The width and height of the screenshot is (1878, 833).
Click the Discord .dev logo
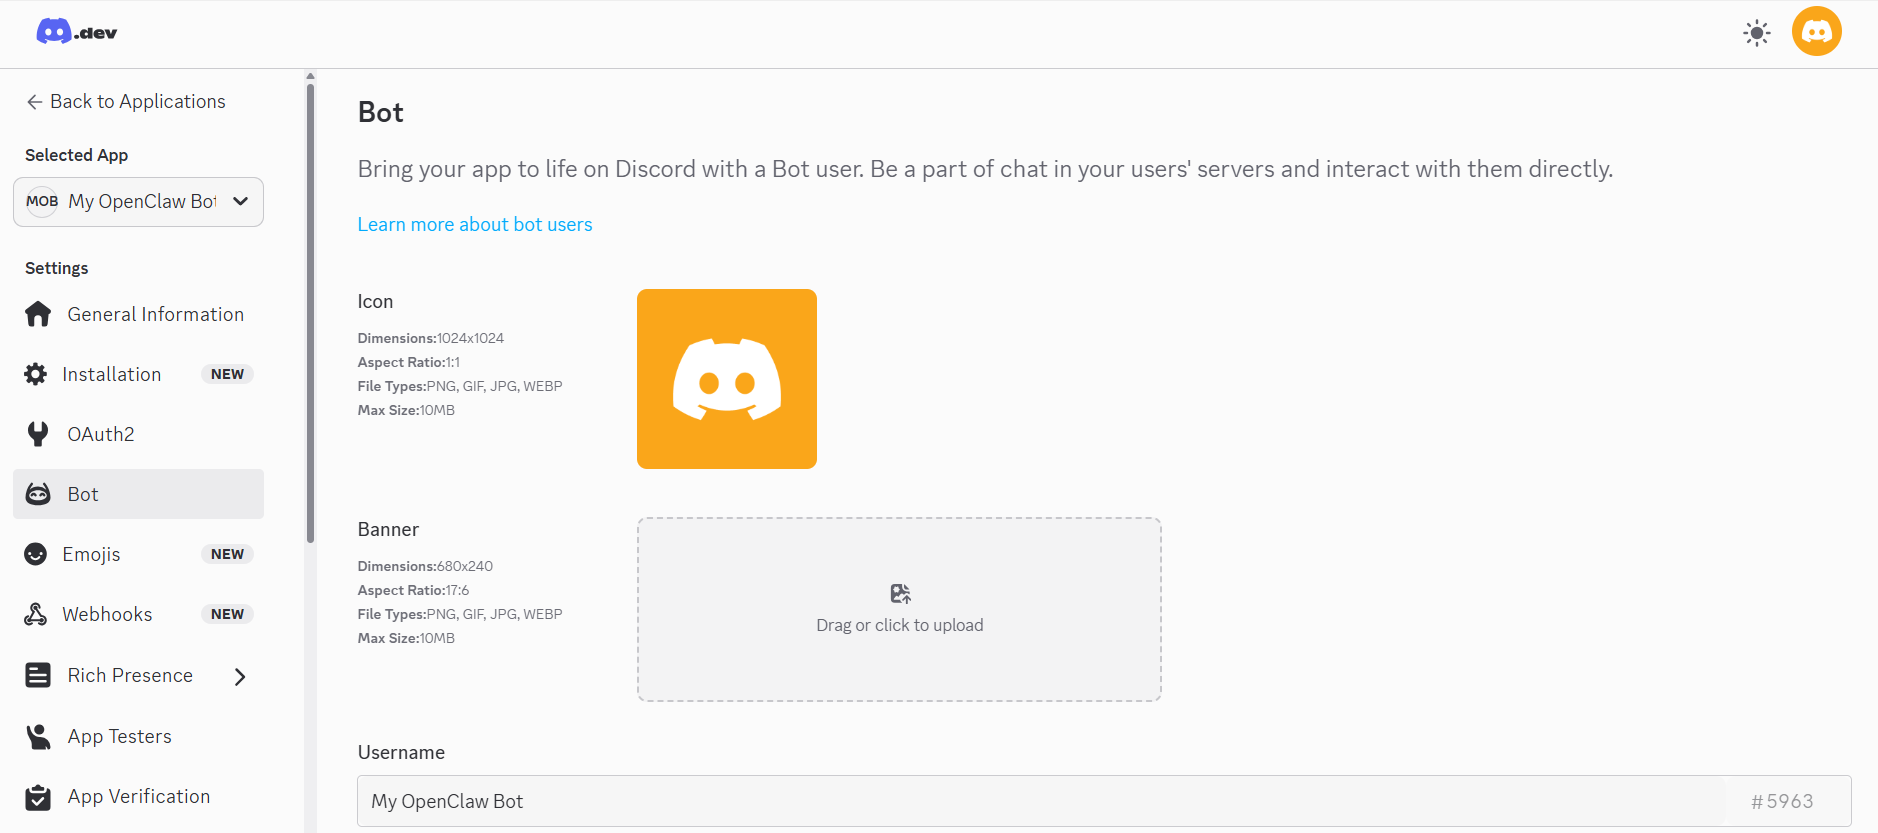click(77, 32)
